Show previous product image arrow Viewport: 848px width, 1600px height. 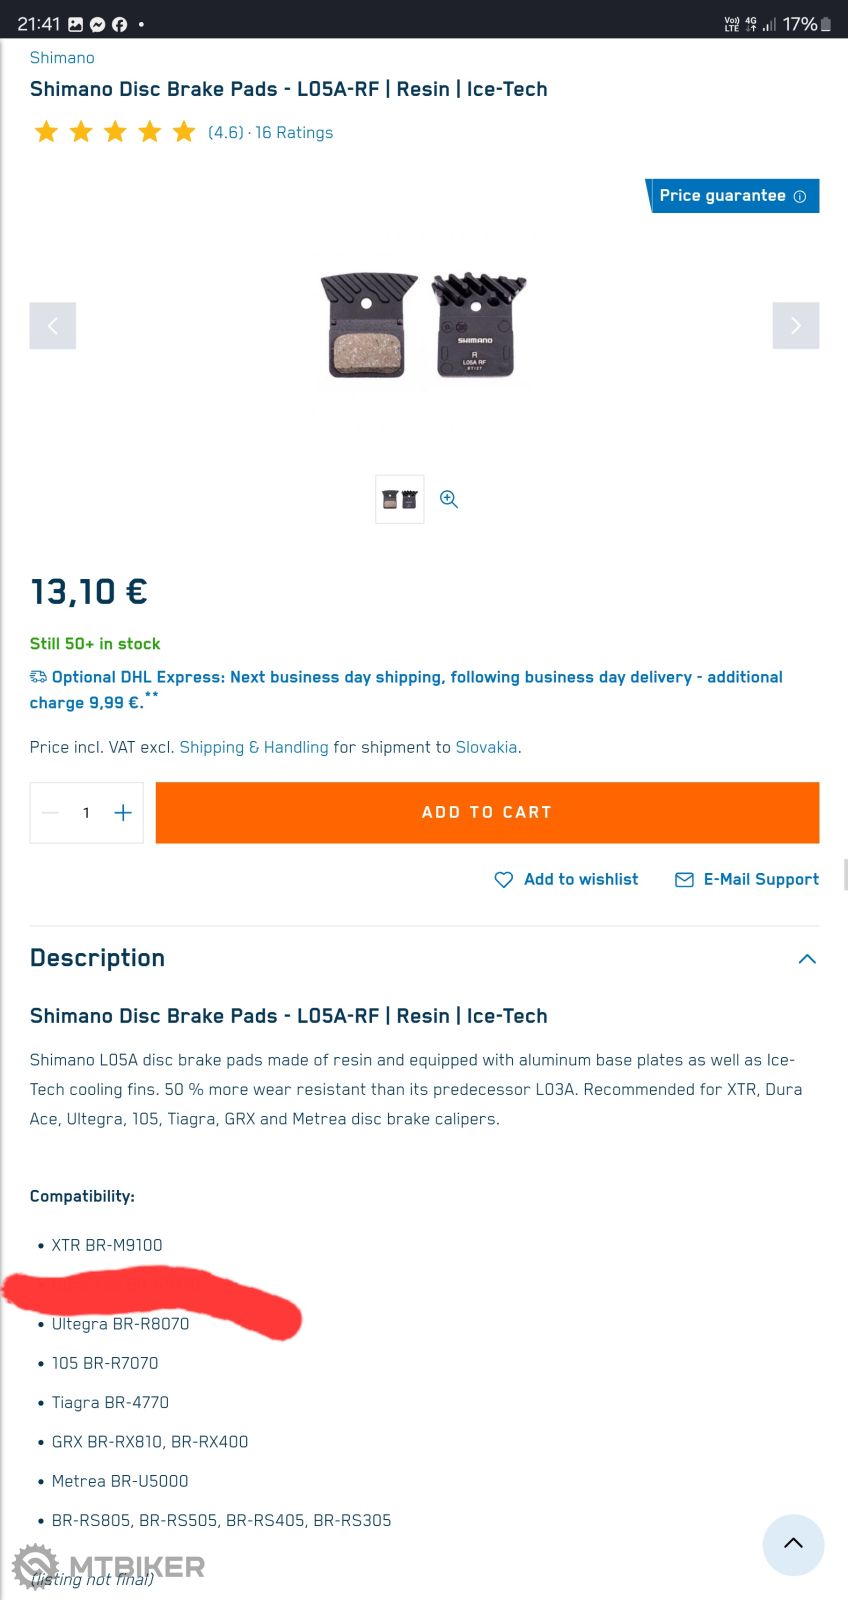click(x=53, y=325)
